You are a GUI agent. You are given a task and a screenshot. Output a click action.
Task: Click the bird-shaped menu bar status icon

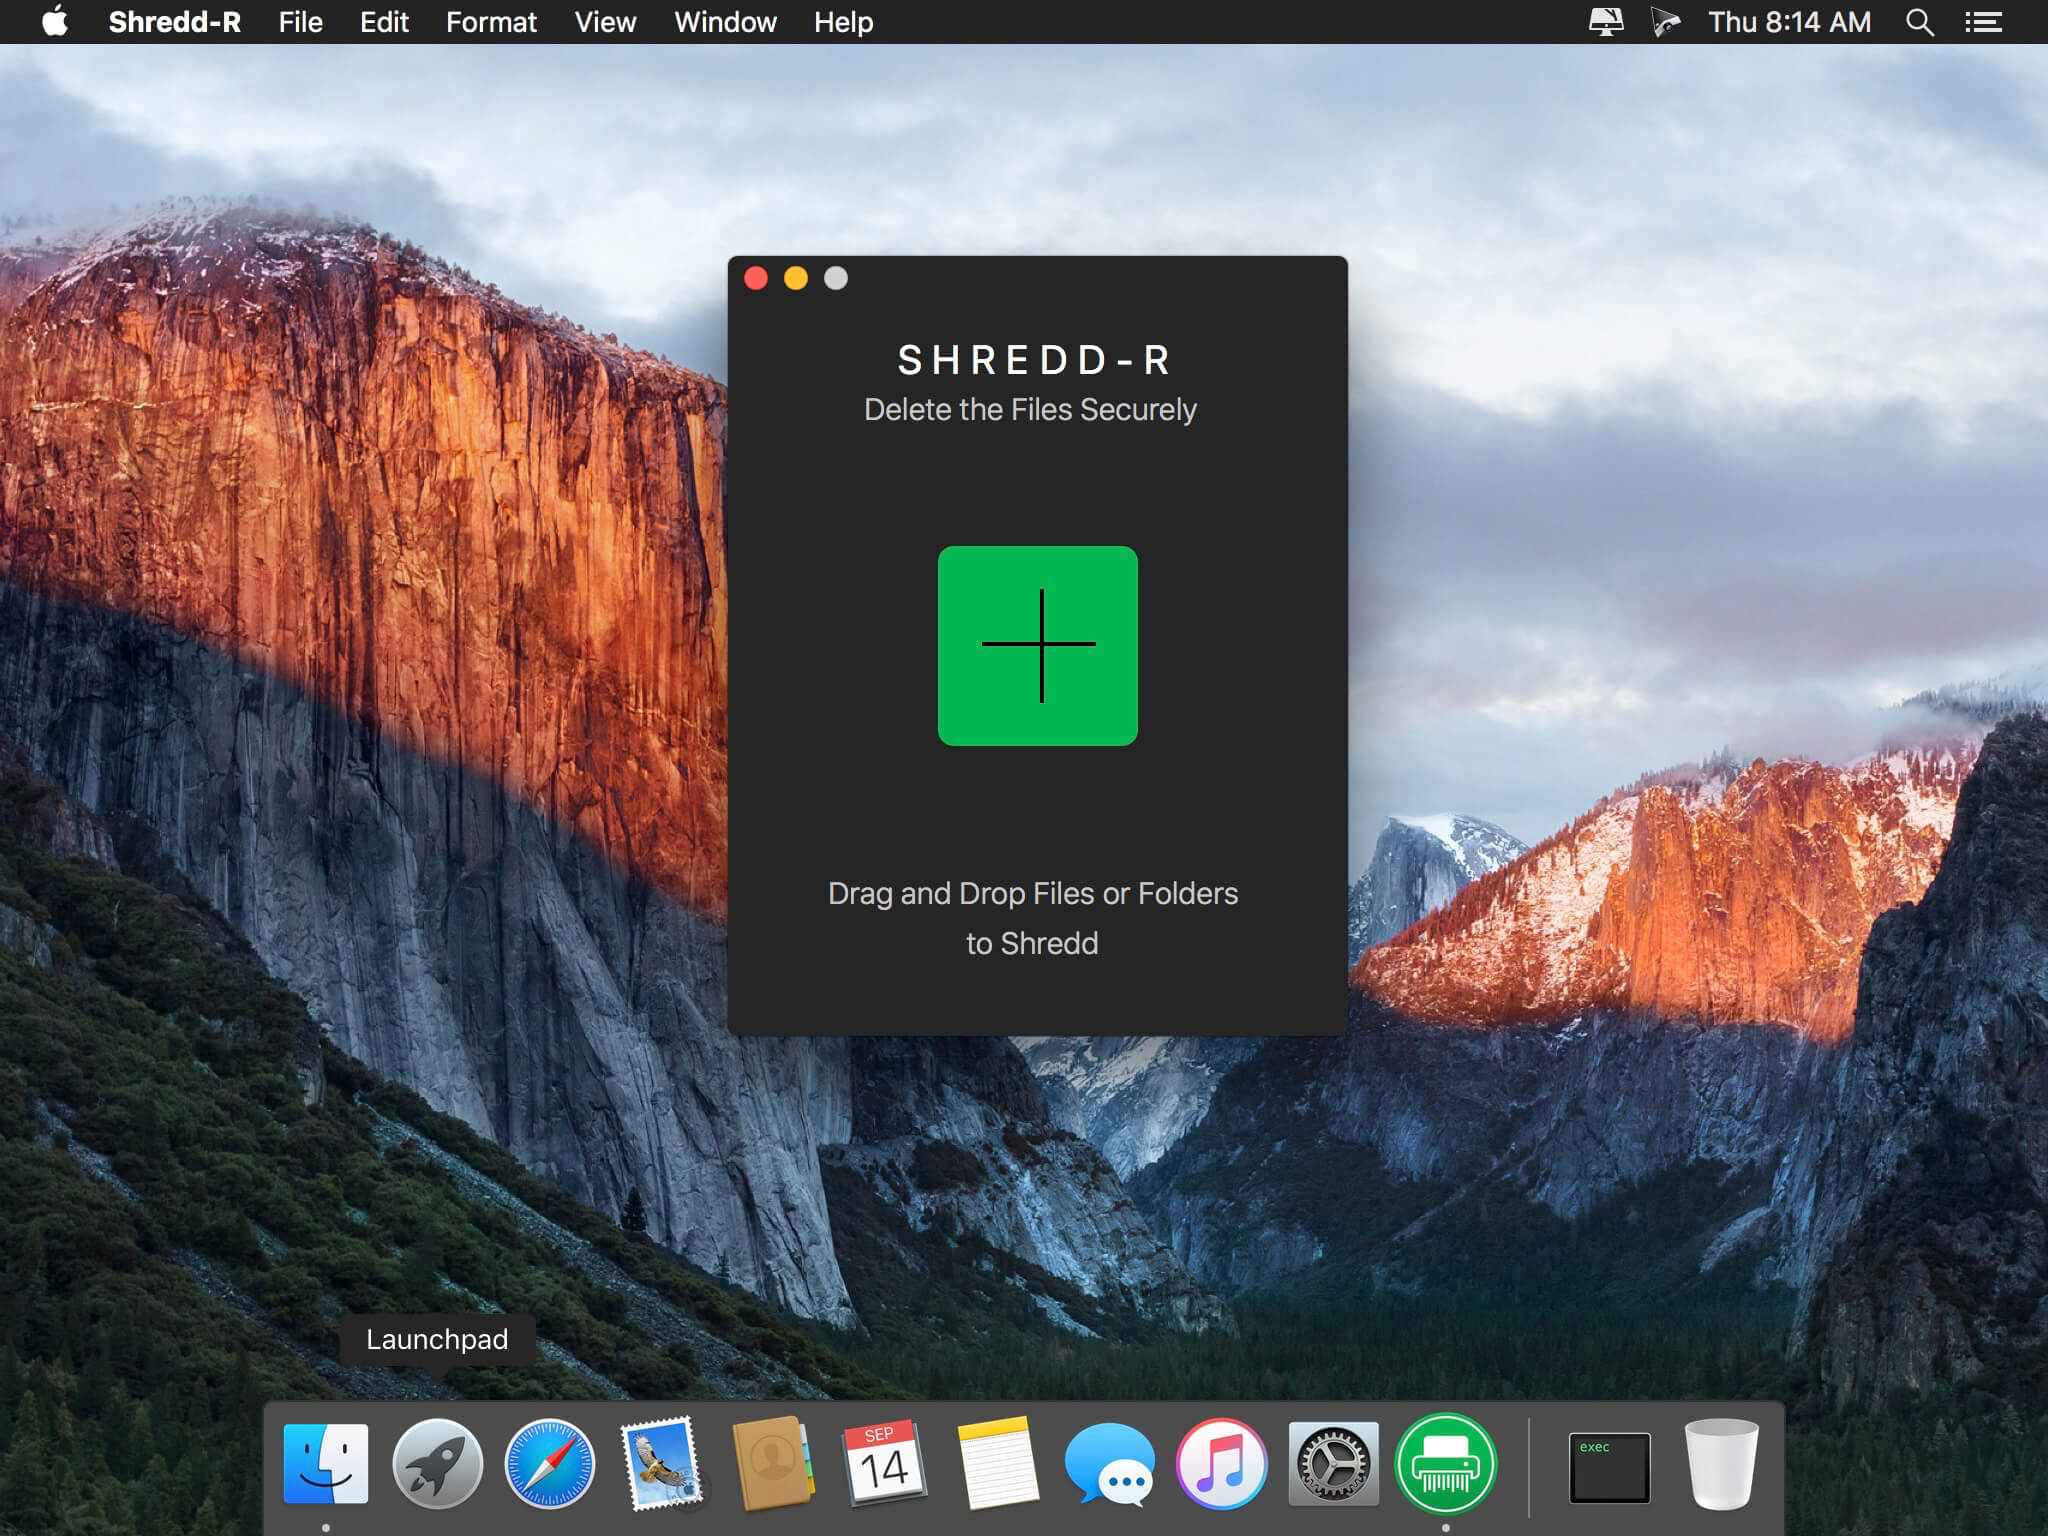1665,22
